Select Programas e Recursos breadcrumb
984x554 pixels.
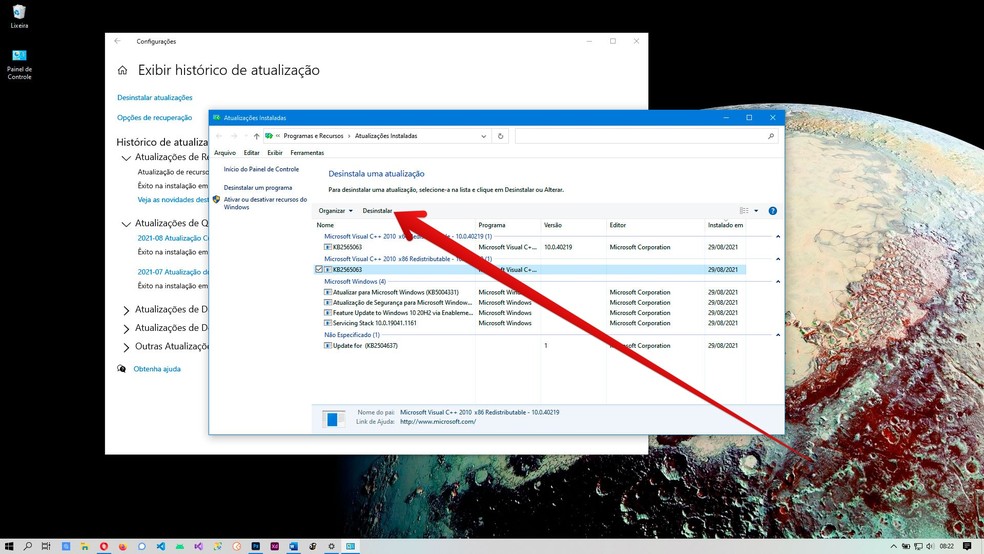[313, 136]
